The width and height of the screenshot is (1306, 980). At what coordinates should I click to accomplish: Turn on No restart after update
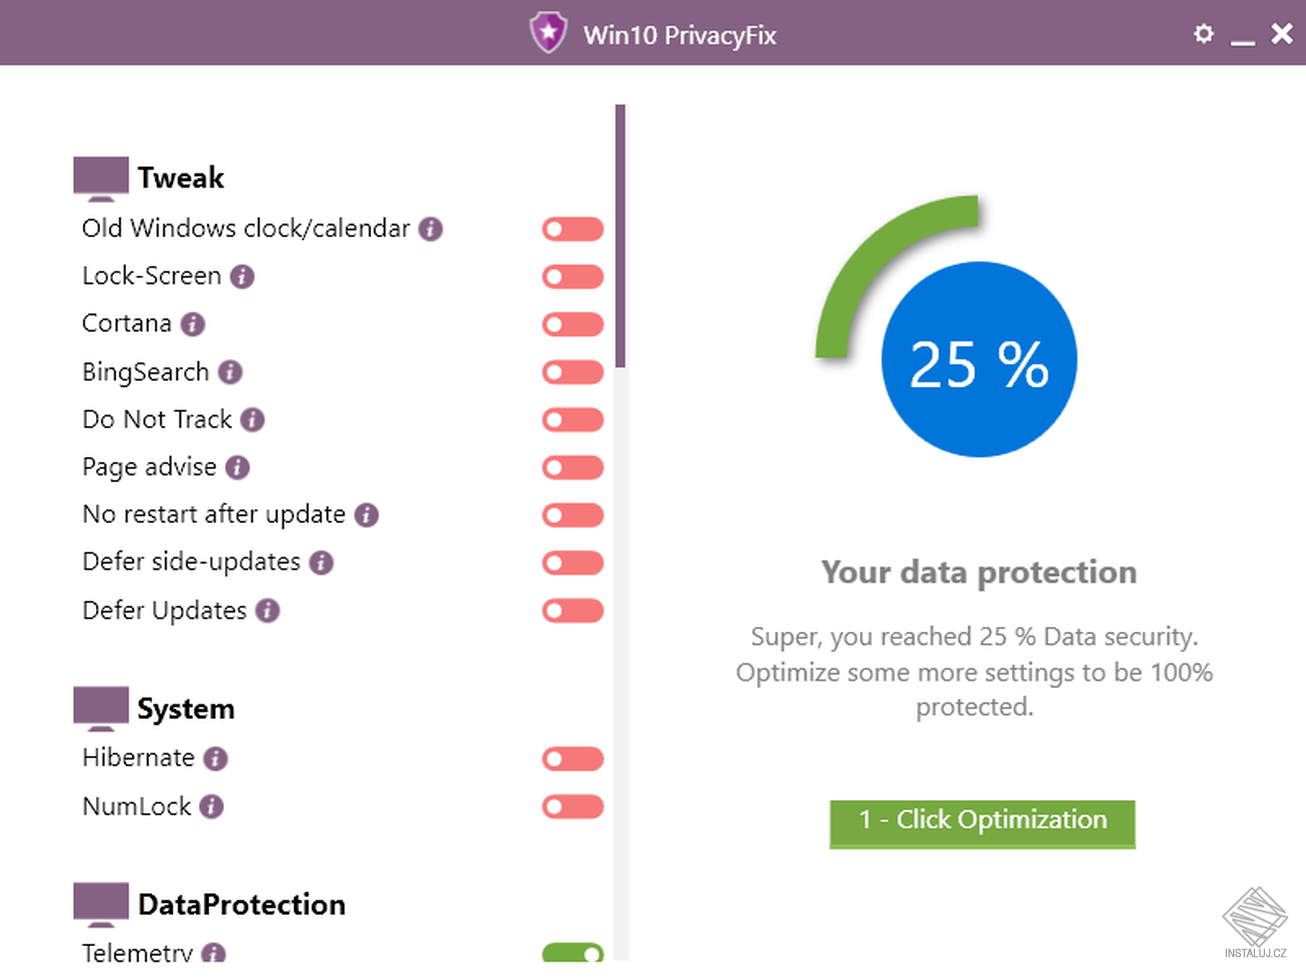(572, 515)
